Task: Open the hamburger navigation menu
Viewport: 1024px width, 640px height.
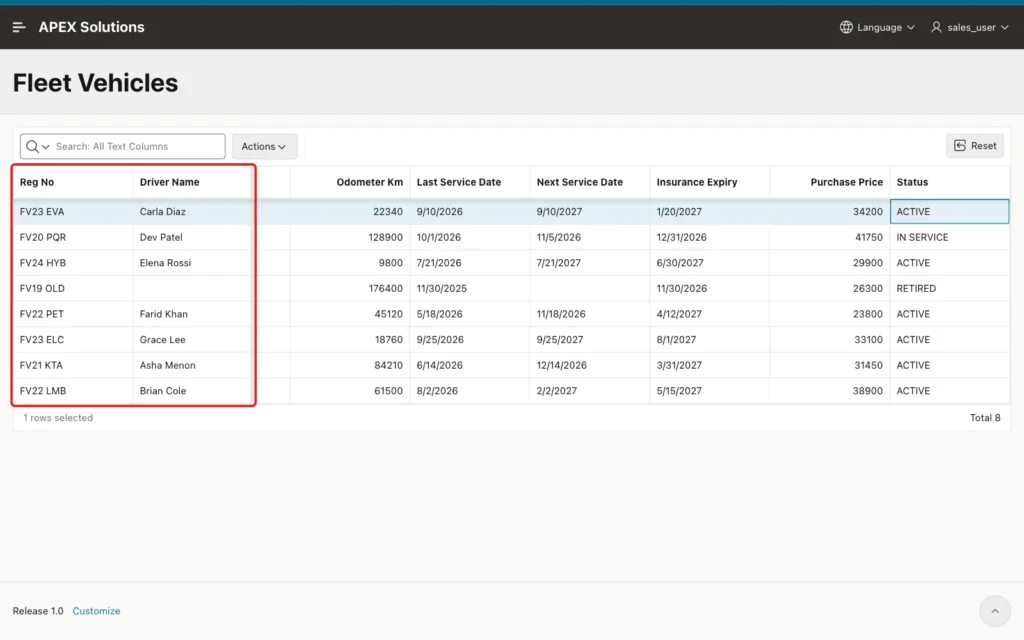Action: 19,27
